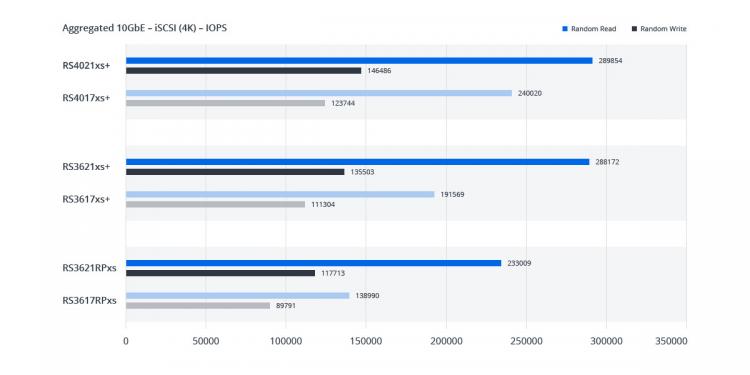Select the RS4017xs+ gray bar
Image resolution: width=750 pixels, height=375 pixels.
pyautogui.click(x=225, y=103)
